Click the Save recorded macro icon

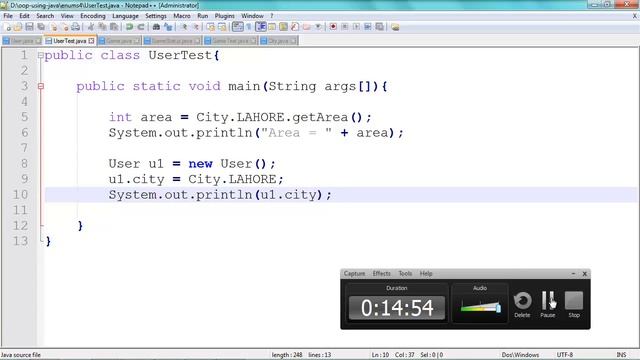pyautogui.click(x=380, y=27)
